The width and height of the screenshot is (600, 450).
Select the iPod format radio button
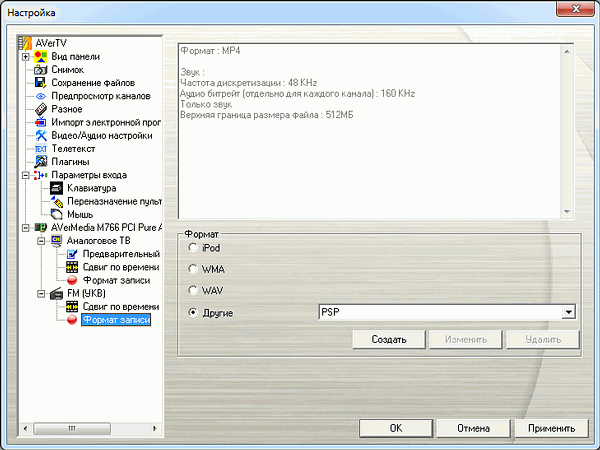click(x=193, y=247)
